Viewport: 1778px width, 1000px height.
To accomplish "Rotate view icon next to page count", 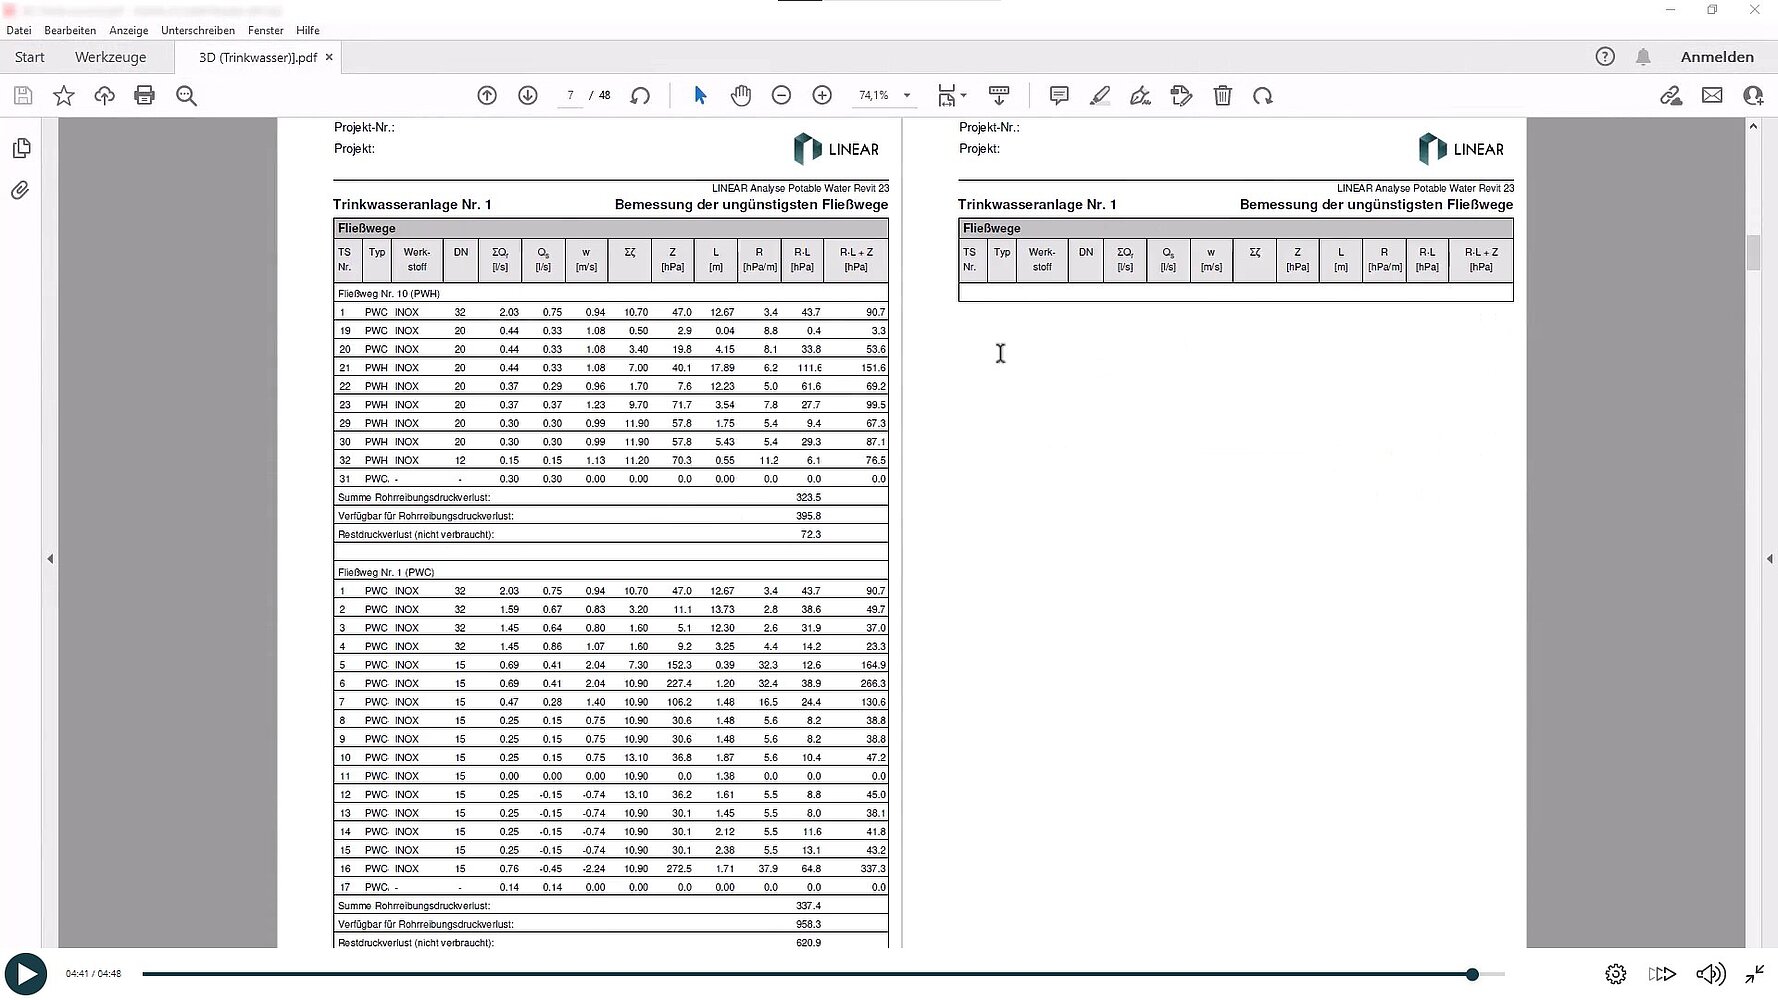I will click(640, 96).
